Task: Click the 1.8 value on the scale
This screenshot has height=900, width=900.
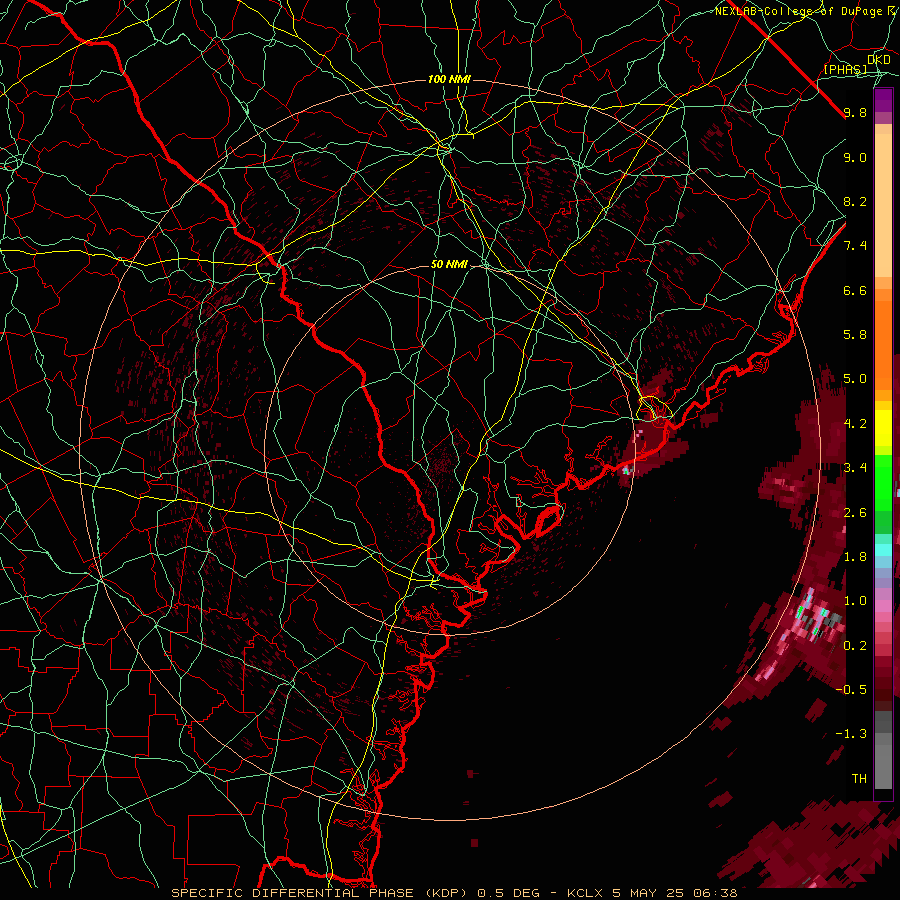Action: pos(855,557)
